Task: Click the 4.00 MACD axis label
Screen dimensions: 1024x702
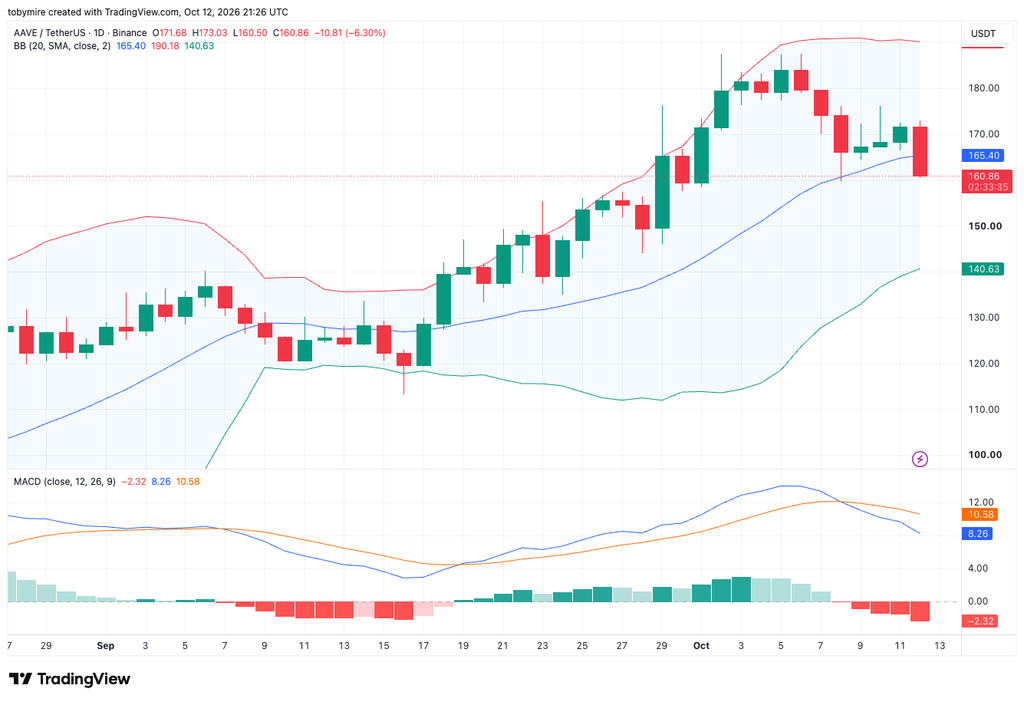Action: pos(978,568)
